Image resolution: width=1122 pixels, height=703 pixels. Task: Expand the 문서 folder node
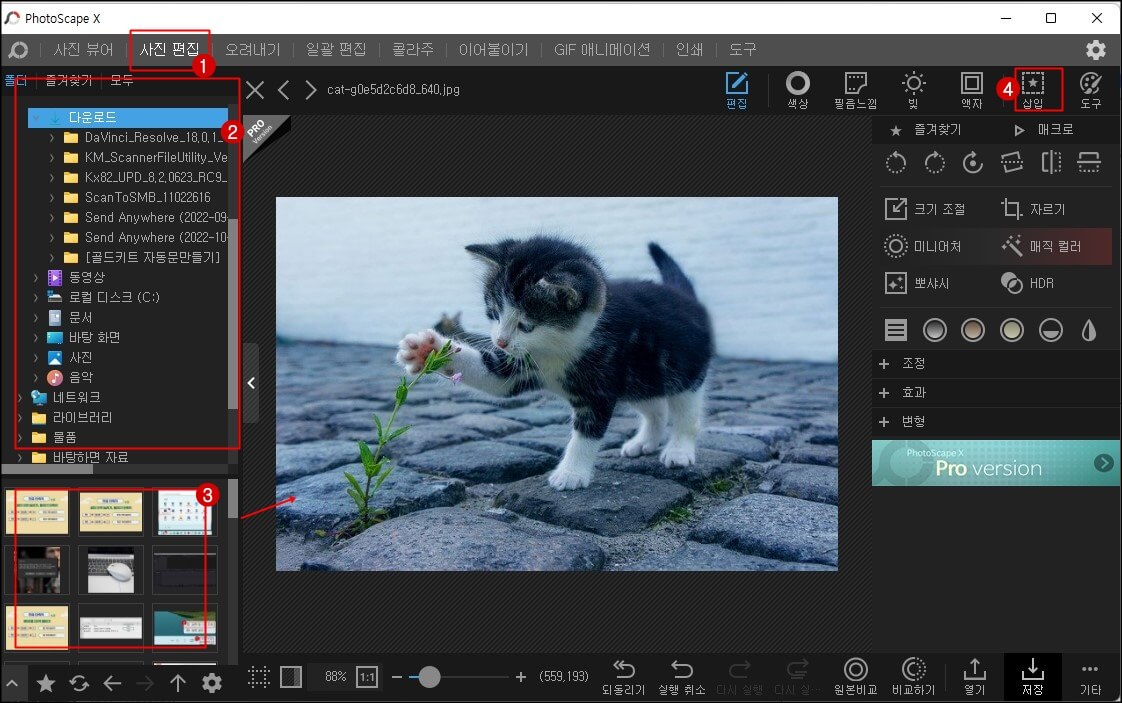tap(36, 317)
